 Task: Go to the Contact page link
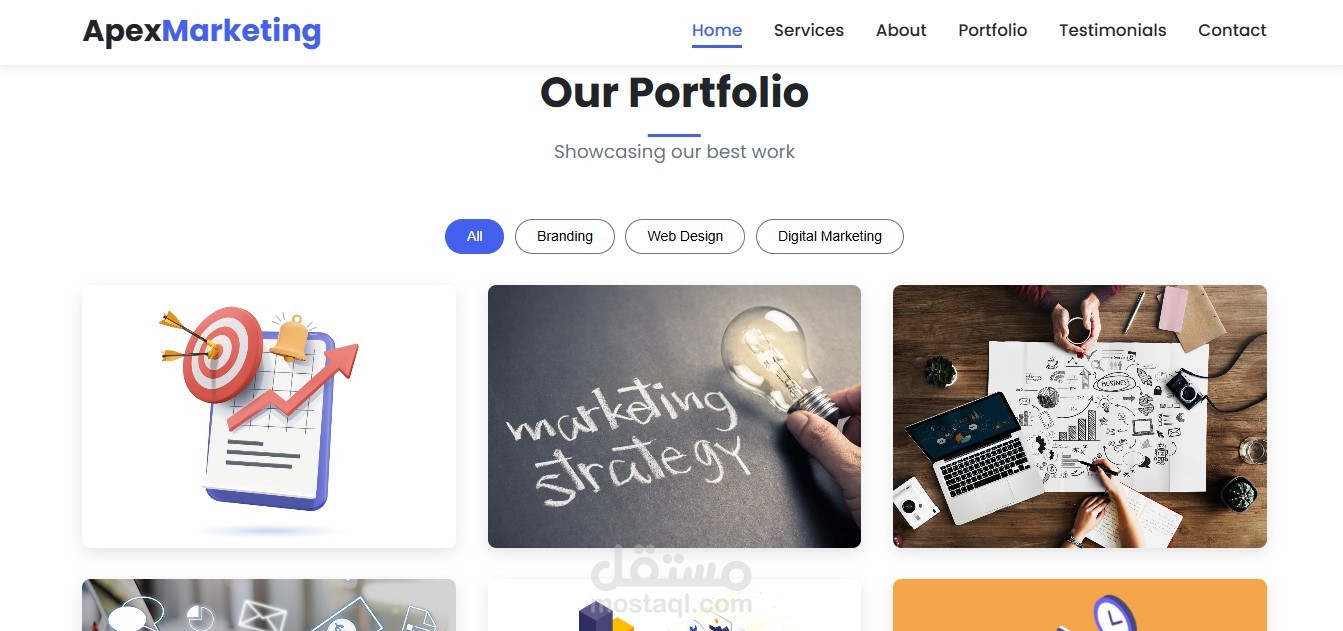pyautogui.click(x=1232, y=30)
